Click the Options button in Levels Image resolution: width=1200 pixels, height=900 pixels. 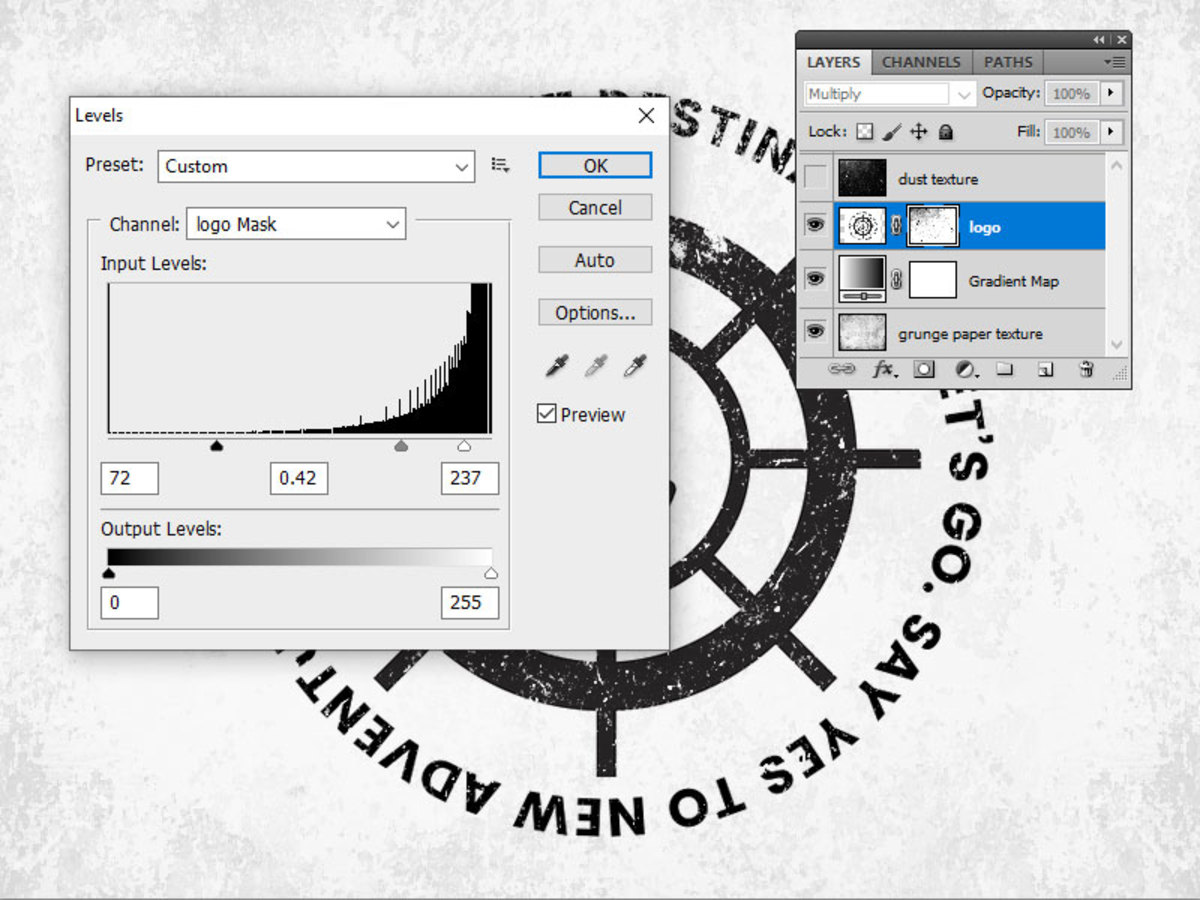pos(594,312)
